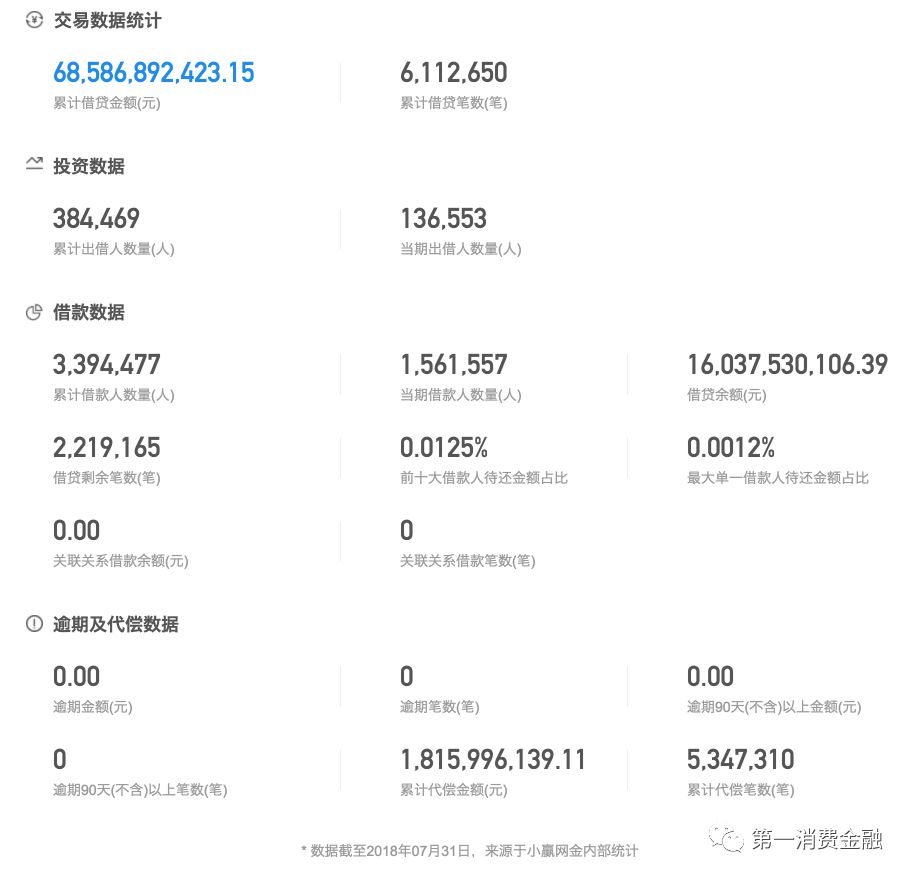Viewport: 912px width, 879px height.
Task: Click the ¥ currency icon beside 交易数据统计
Action: tap(35, 19)
